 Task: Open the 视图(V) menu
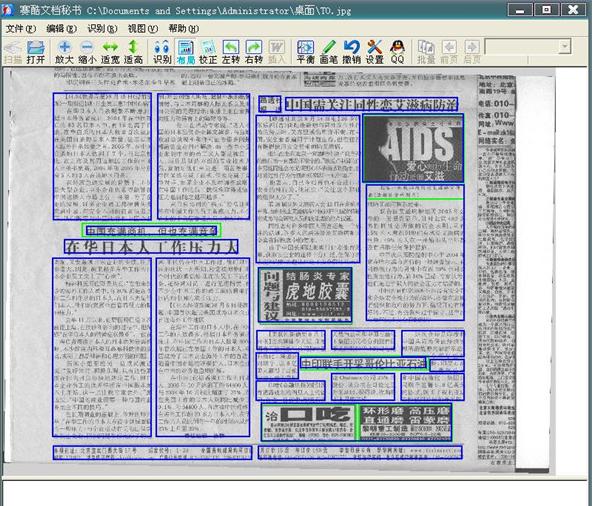(x=143, y=29)
